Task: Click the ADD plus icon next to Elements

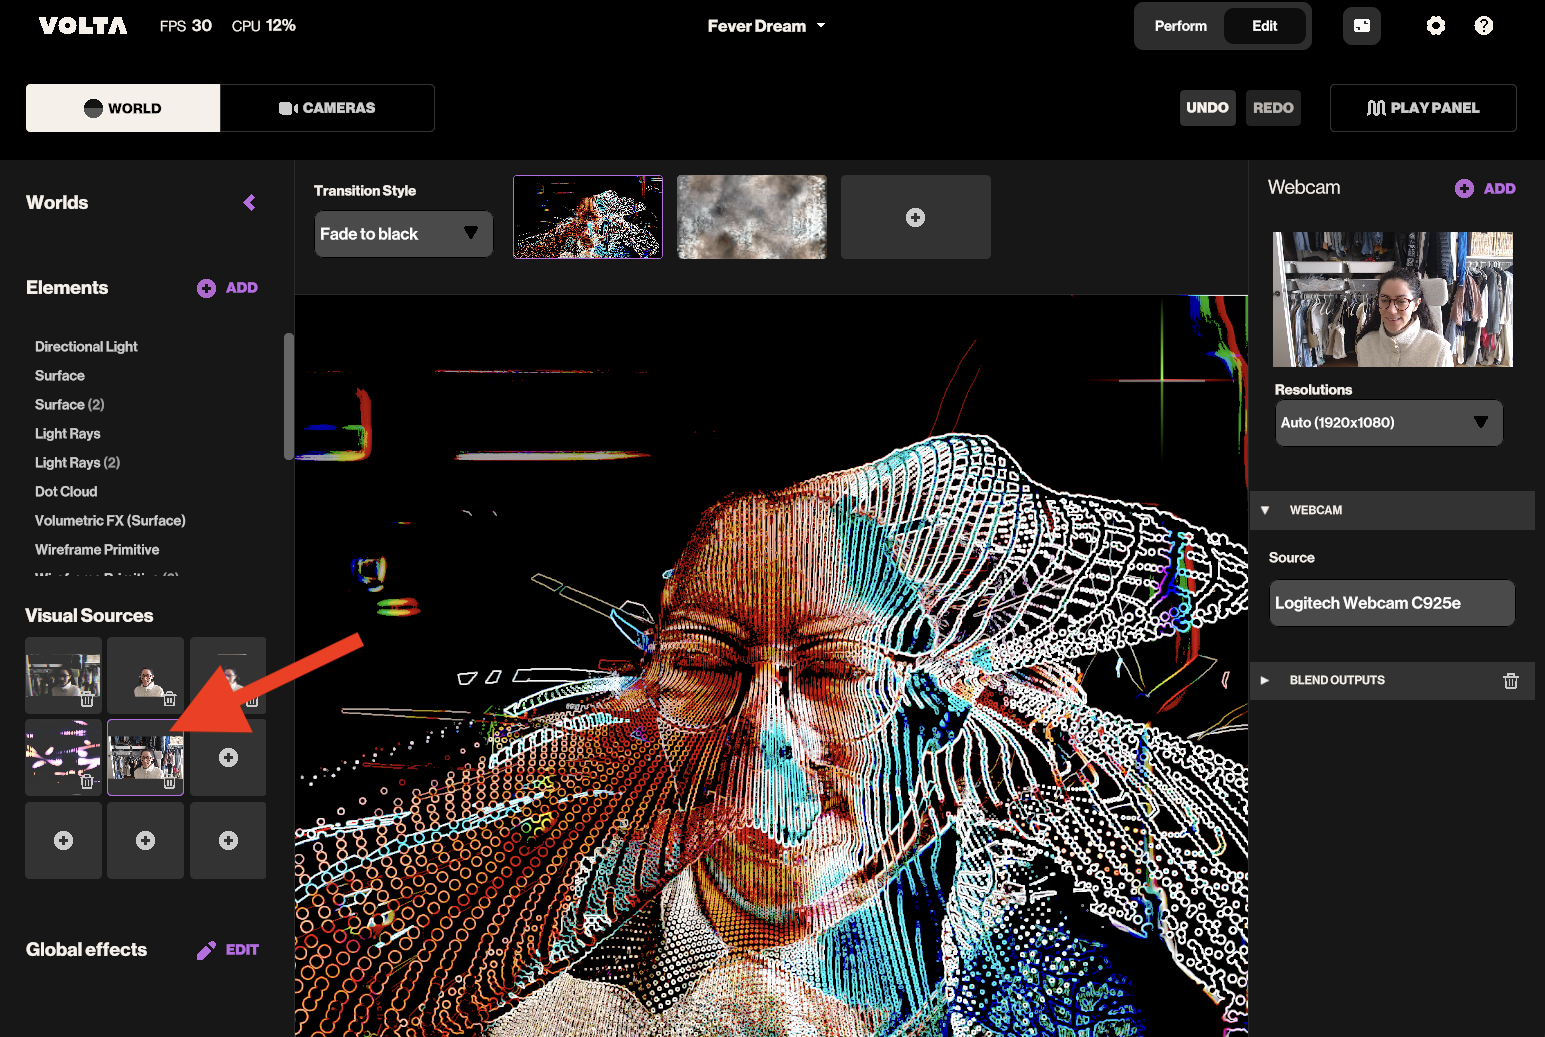Action: [206, 288]
